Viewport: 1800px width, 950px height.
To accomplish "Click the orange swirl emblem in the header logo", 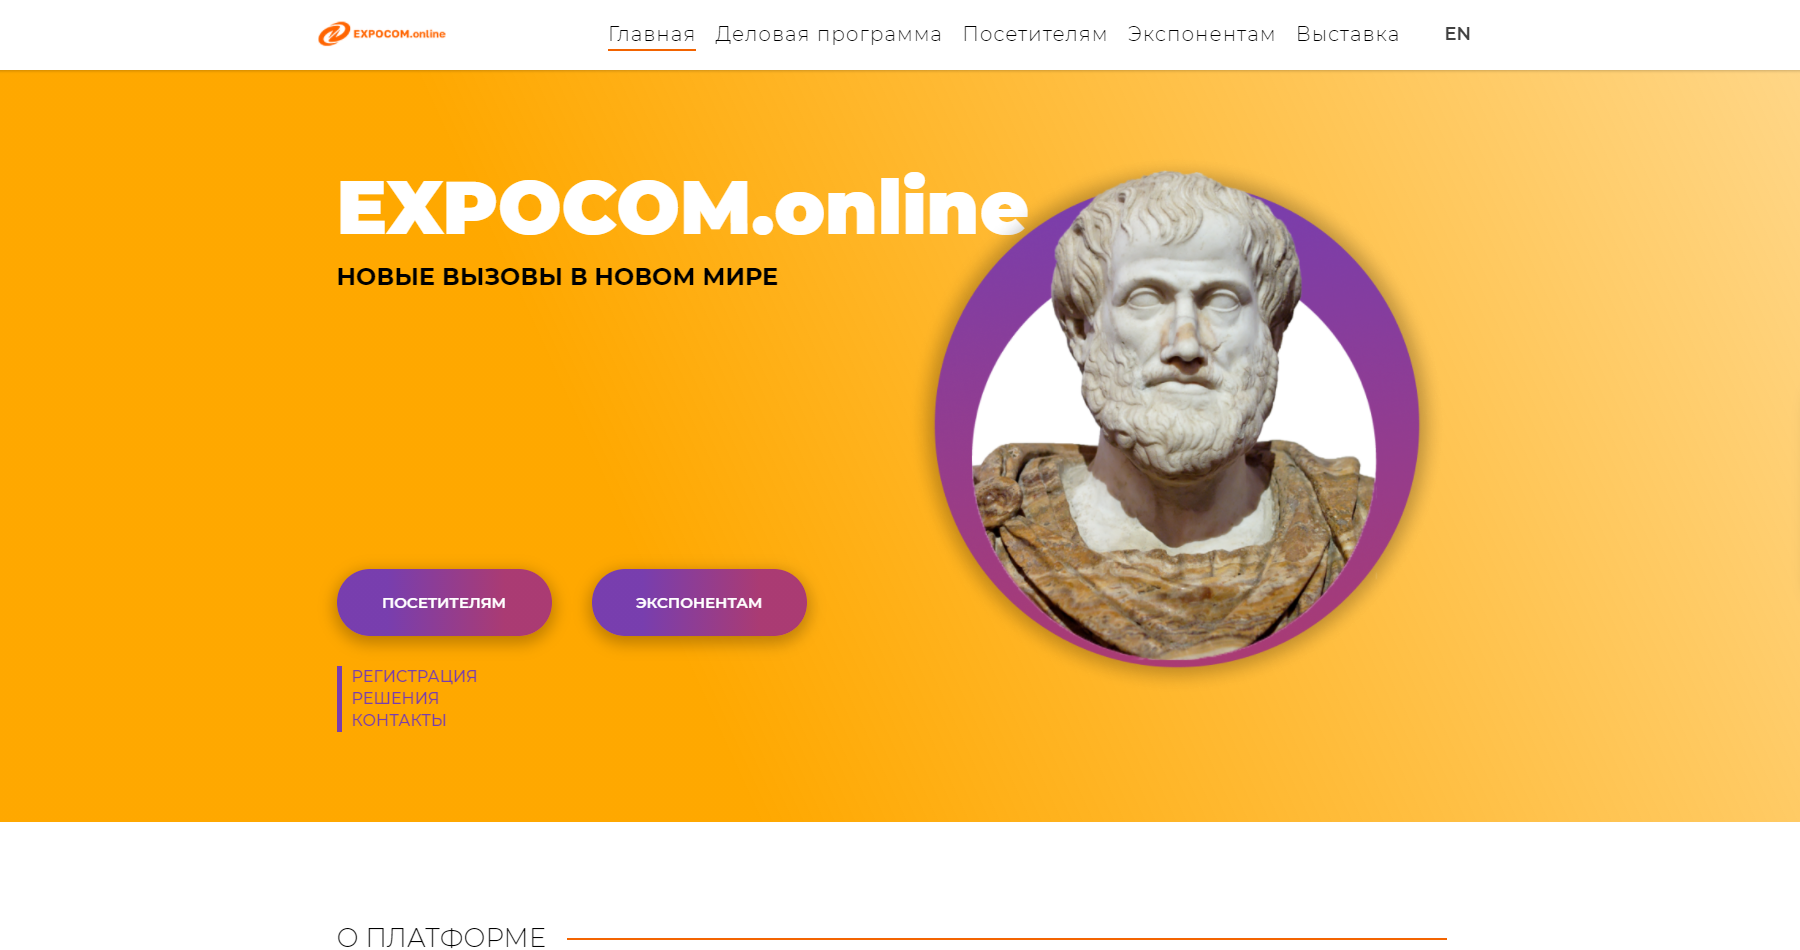I will pos(334,34).
